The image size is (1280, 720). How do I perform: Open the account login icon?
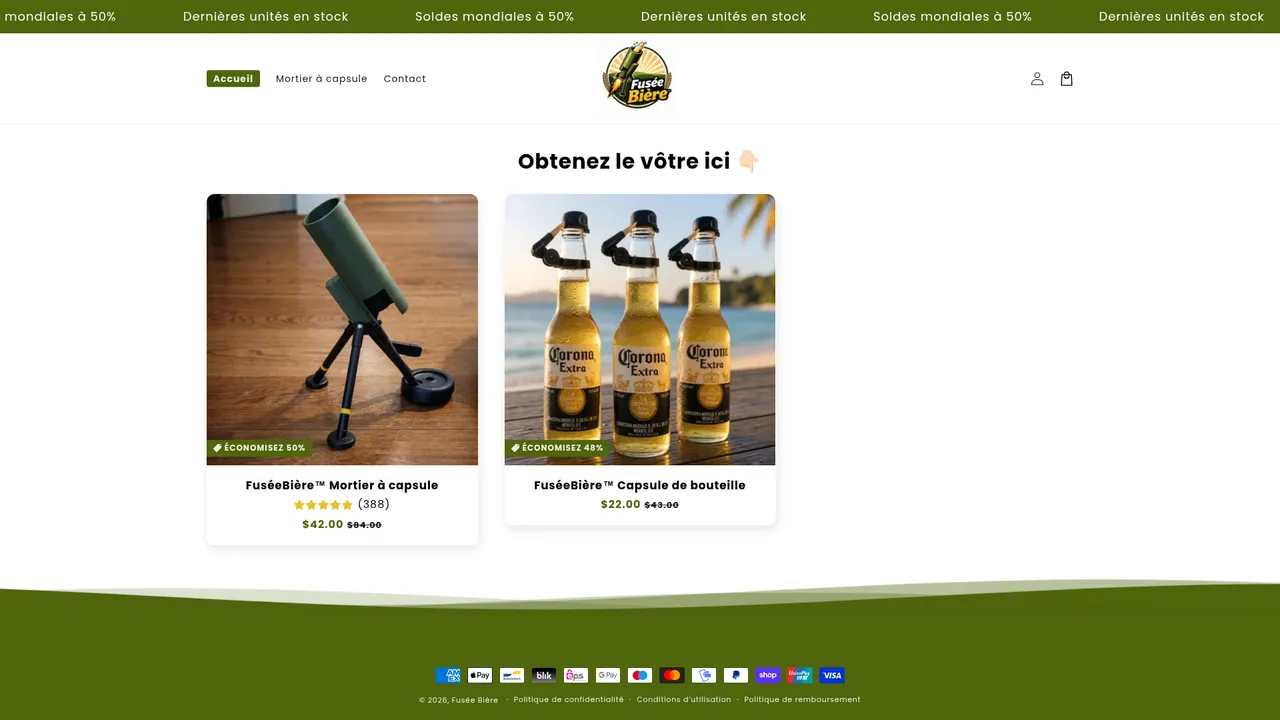(1037, 79)
